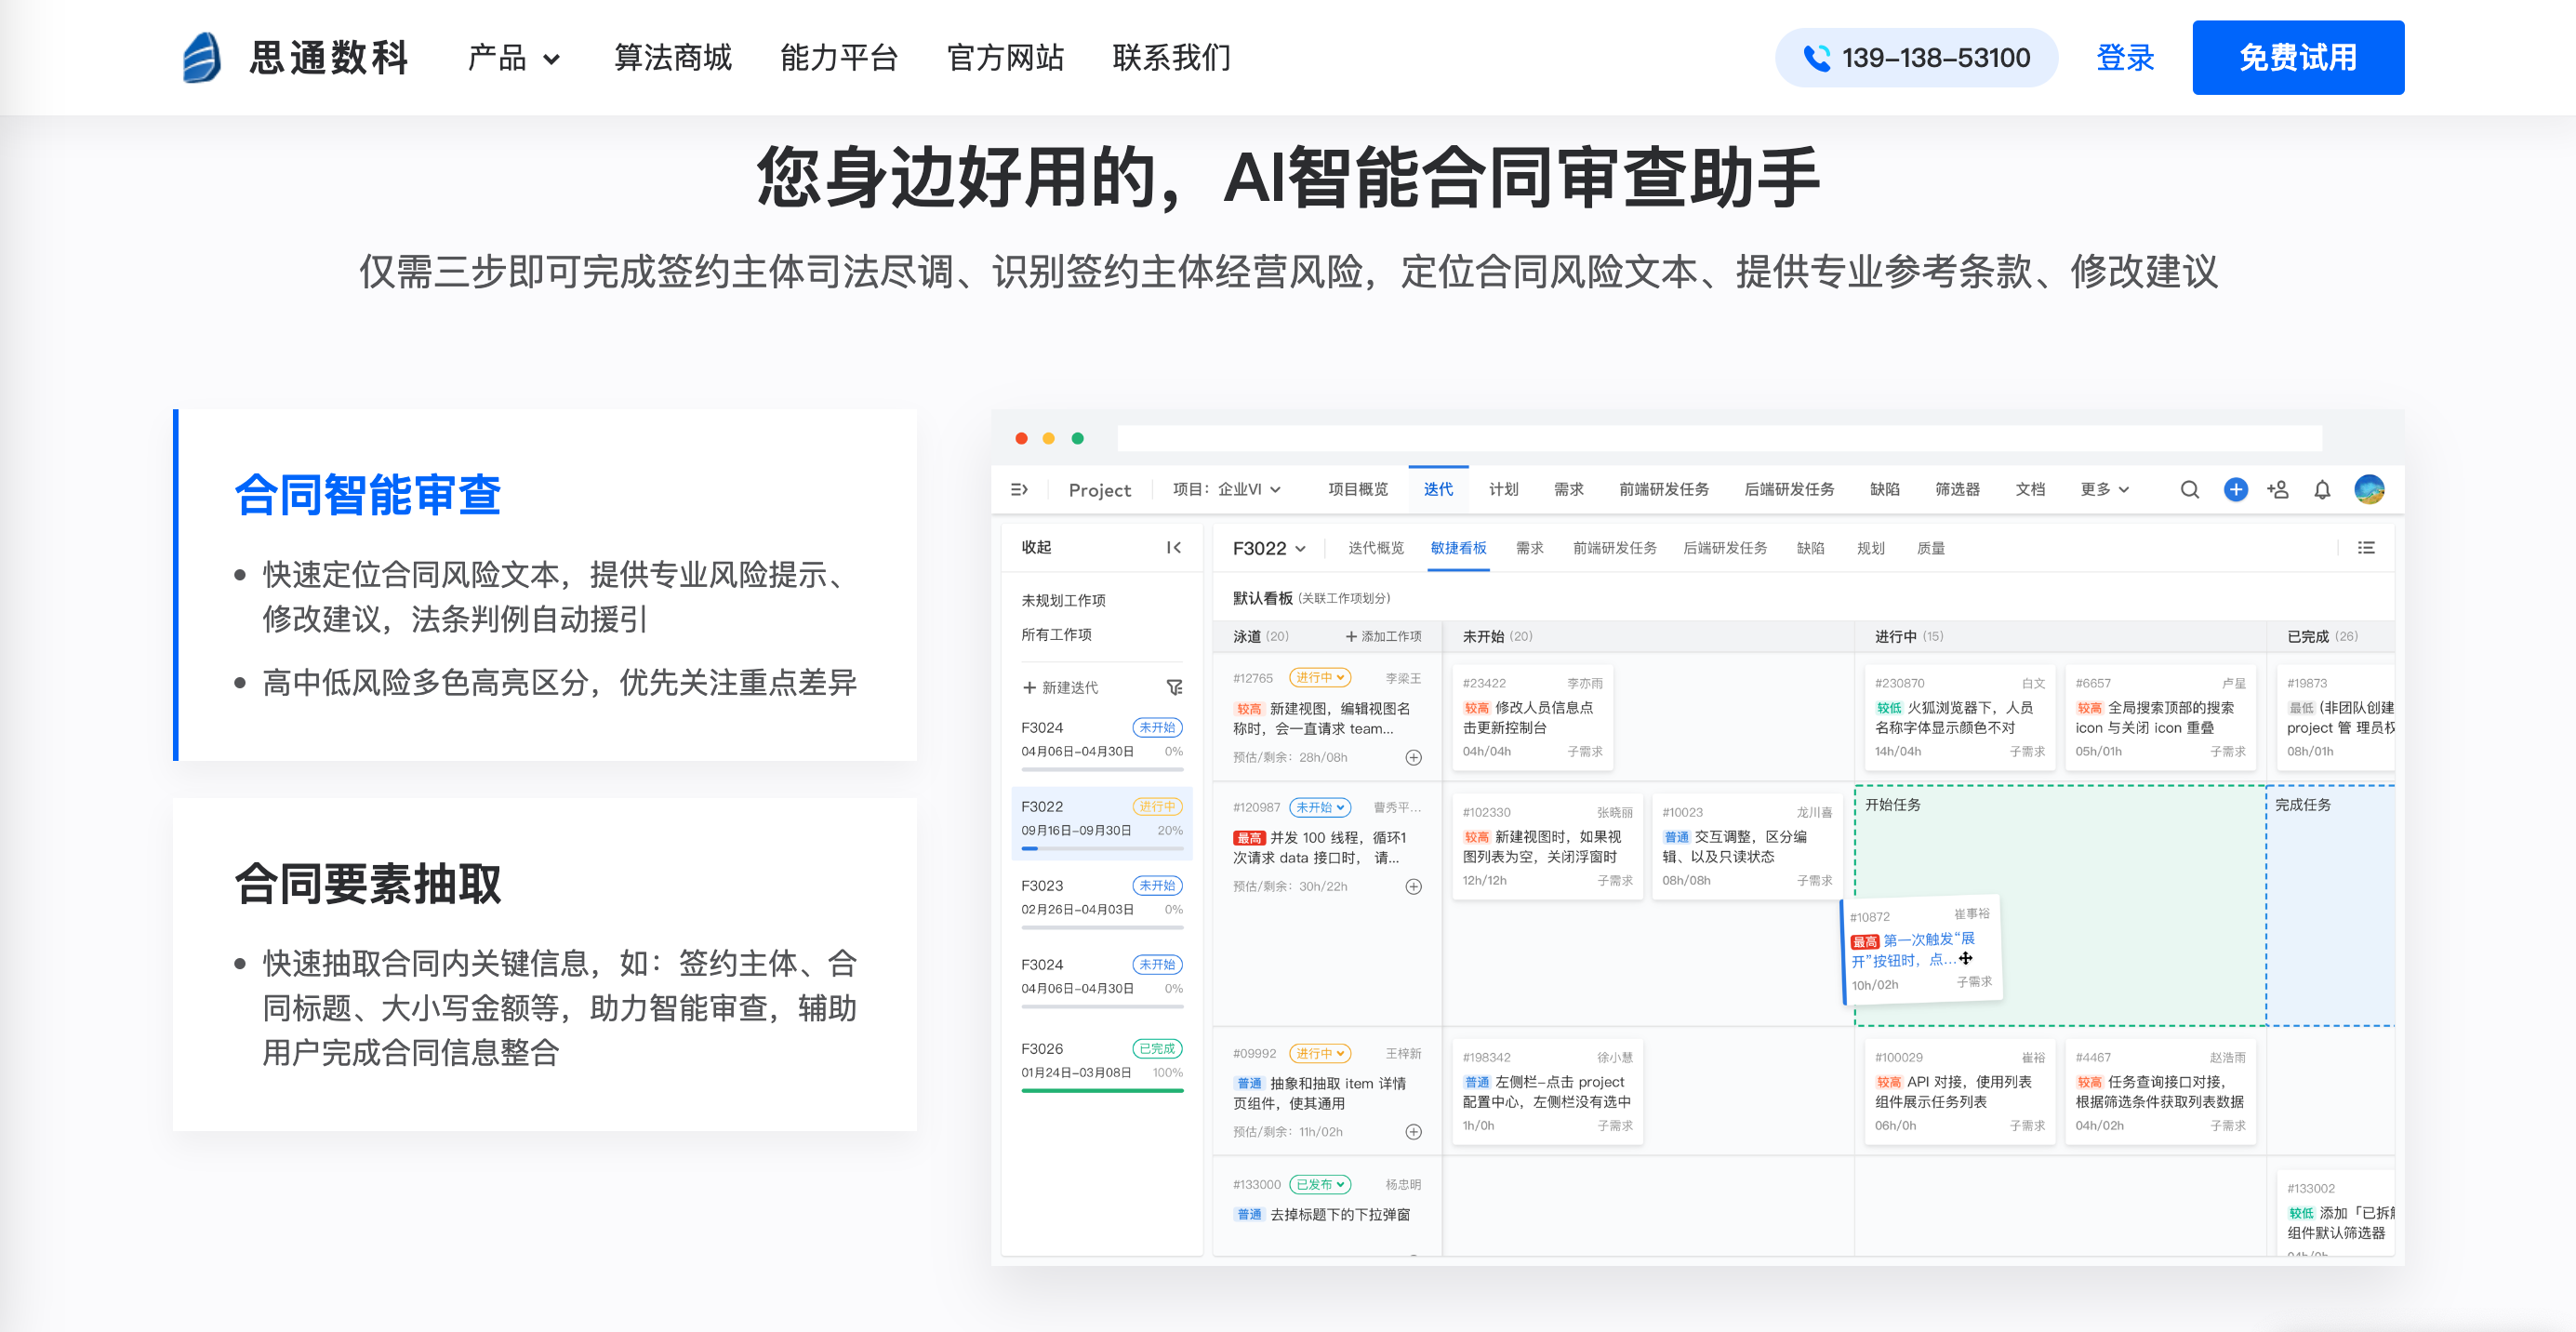Click the blue plus create icon

coord(2235,489)
